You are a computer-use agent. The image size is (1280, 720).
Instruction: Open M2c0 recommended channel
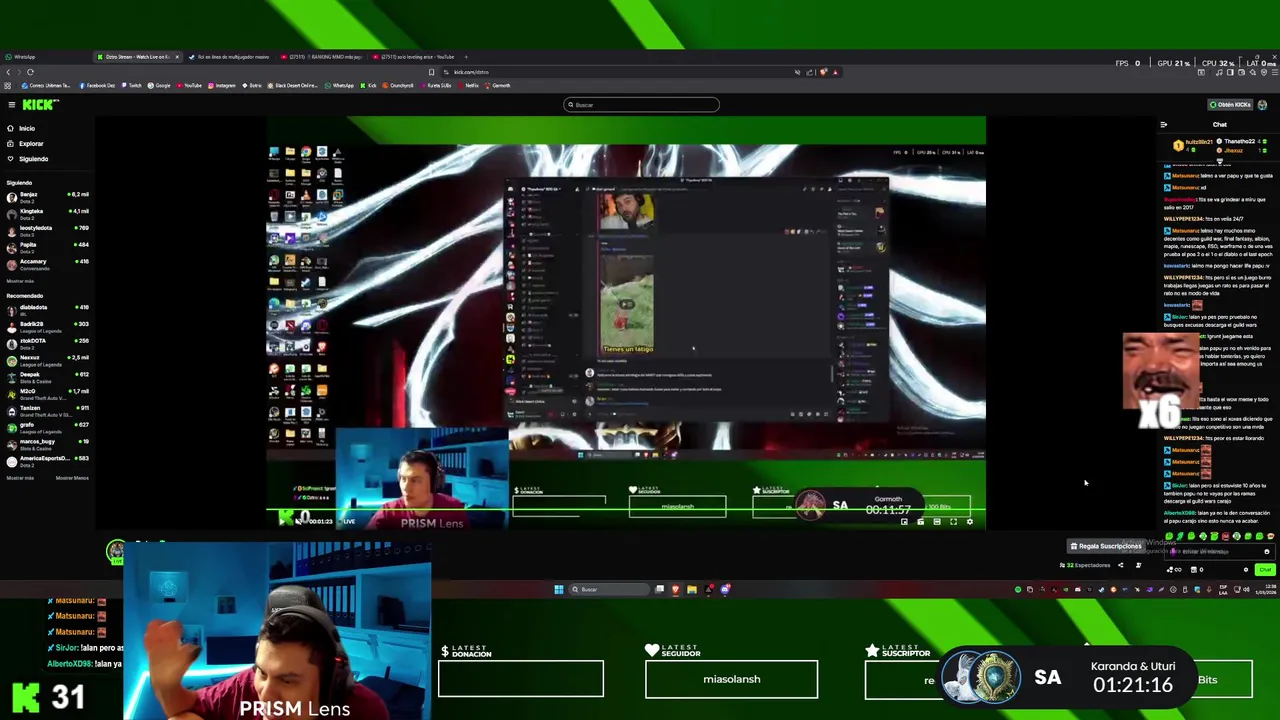[x=47, y=394]
